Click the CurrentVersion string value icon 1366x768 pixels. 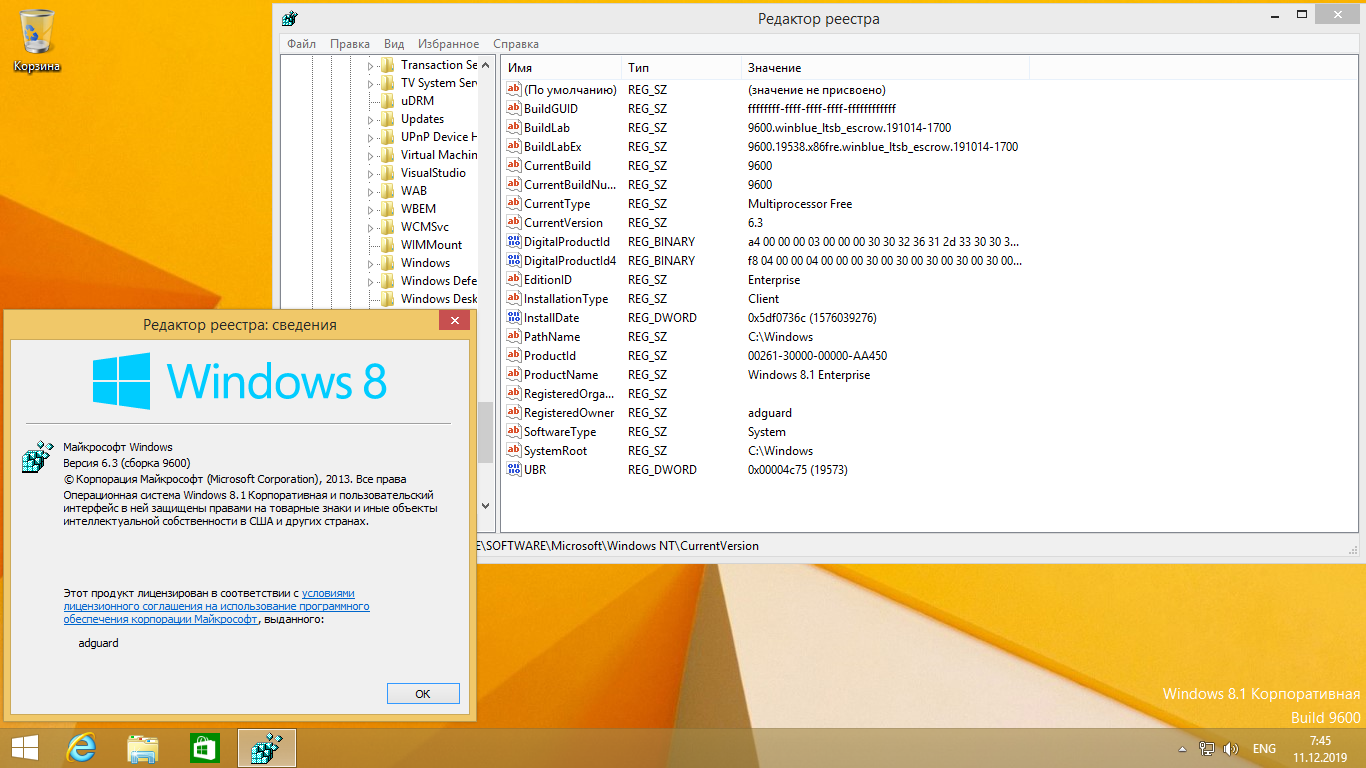(514, 222)
